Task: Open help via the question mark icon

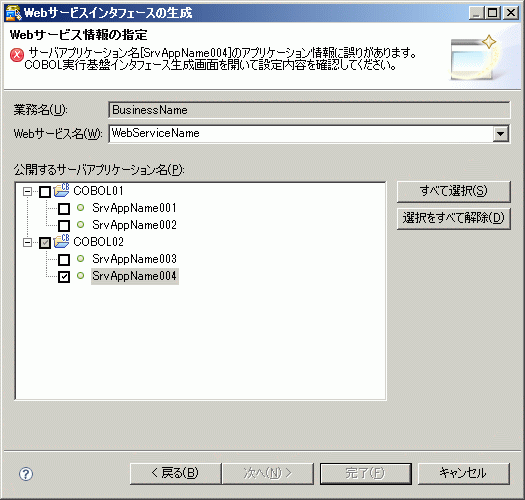Action: tap(26, 474)
